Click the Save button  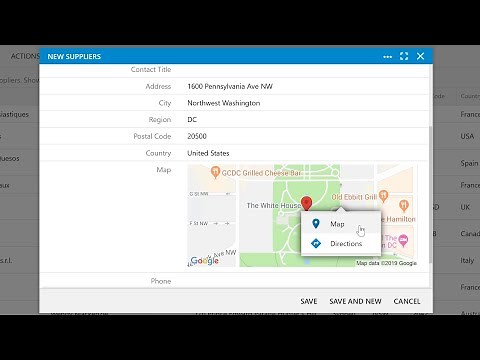point(309,301)
